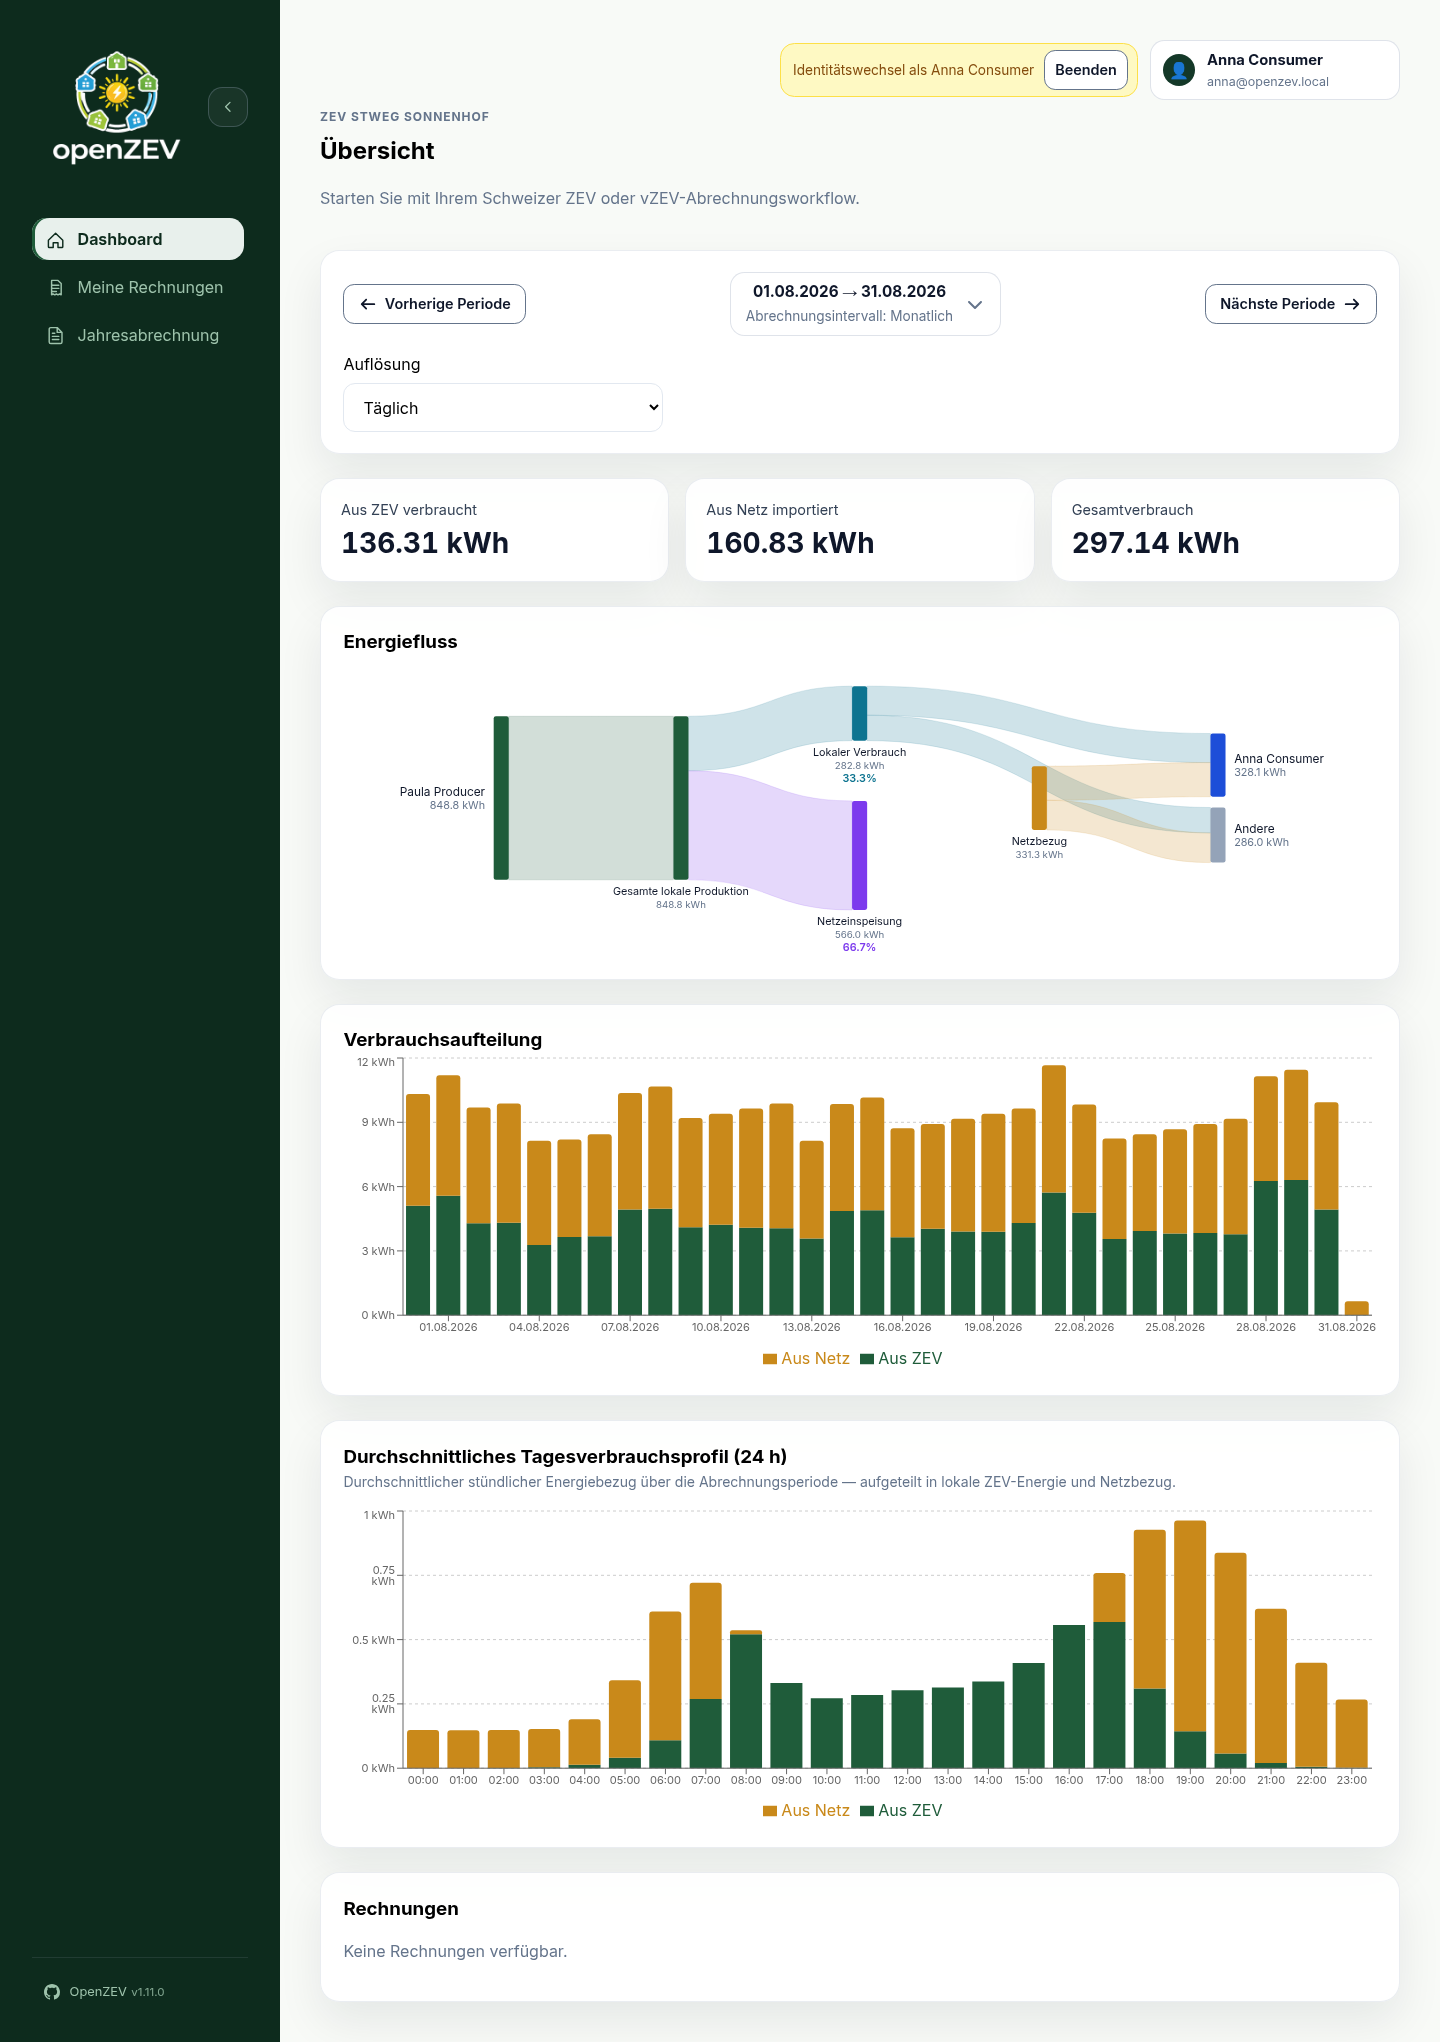Toggle Aus Netz legend in Tagesverbrauchsprofil
Image resolution: width=1440 pixels, height=2042 pixels.
coord(806,1810)
